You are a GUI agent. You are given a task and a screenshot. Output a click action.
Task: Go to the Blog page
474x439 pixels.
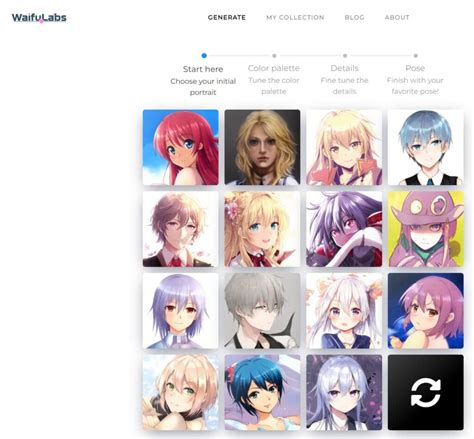tap(354, 17)
